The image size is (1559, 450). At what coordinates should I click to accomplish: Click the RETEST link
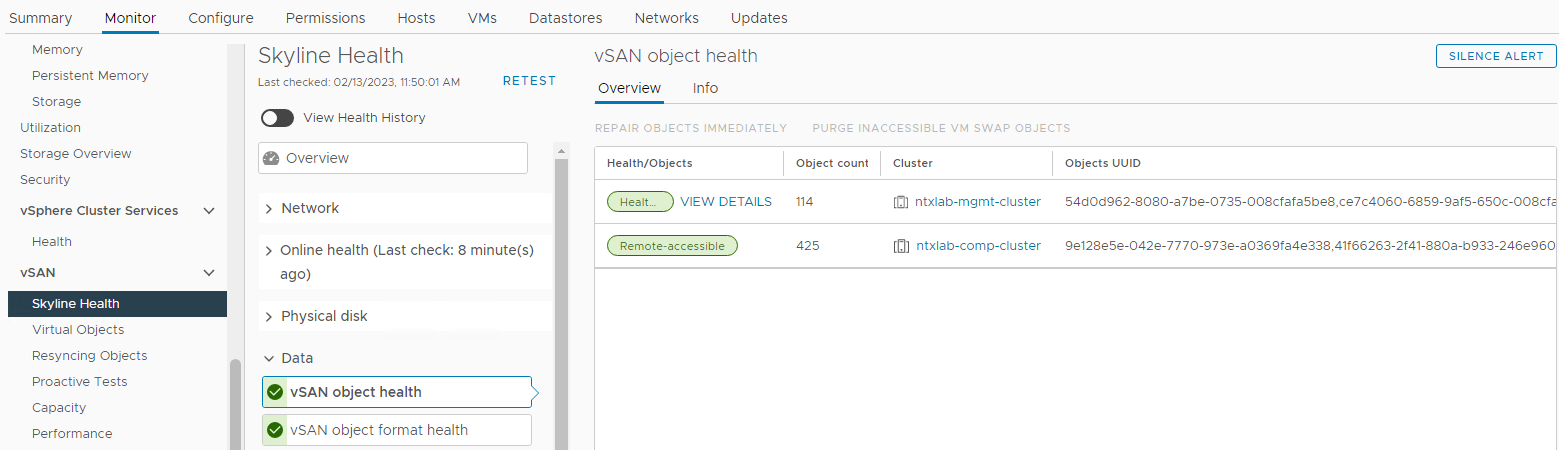pyautogui.click(x=529, y=81)
